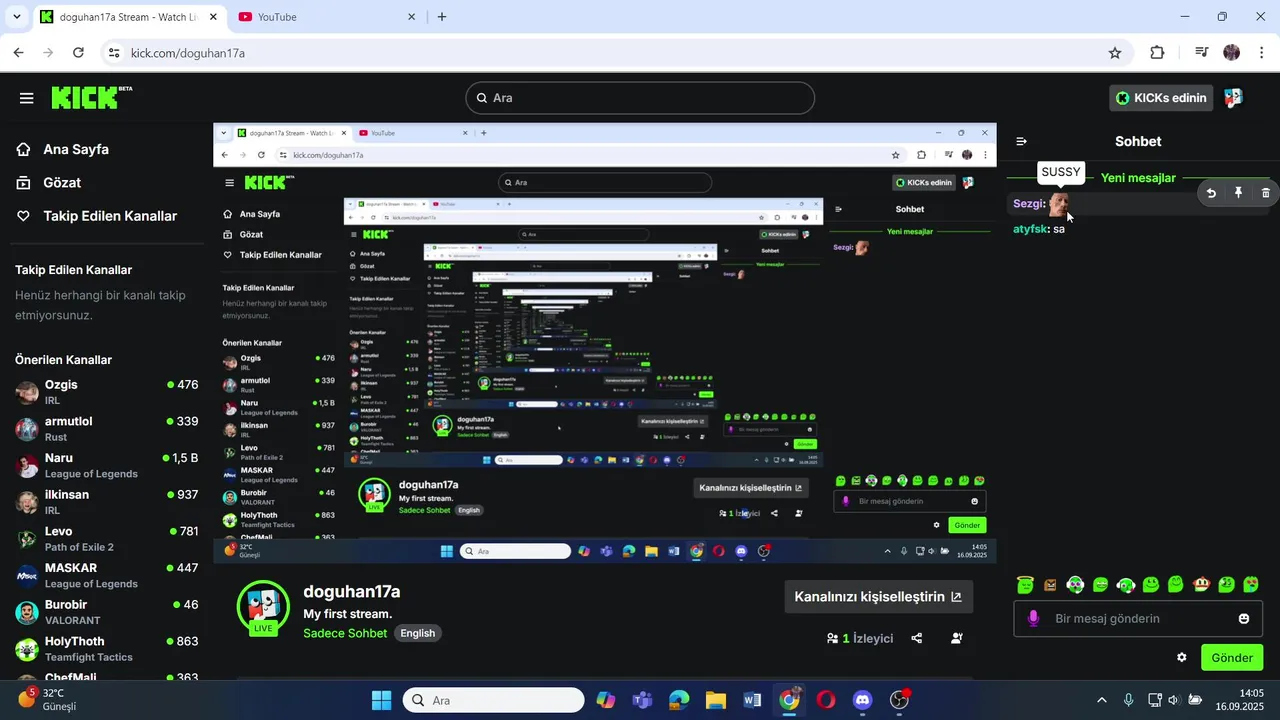Viewport: 1280px width, 720px height.
Task: Insert the headset with microphone emote
Action: [1125, 585]
